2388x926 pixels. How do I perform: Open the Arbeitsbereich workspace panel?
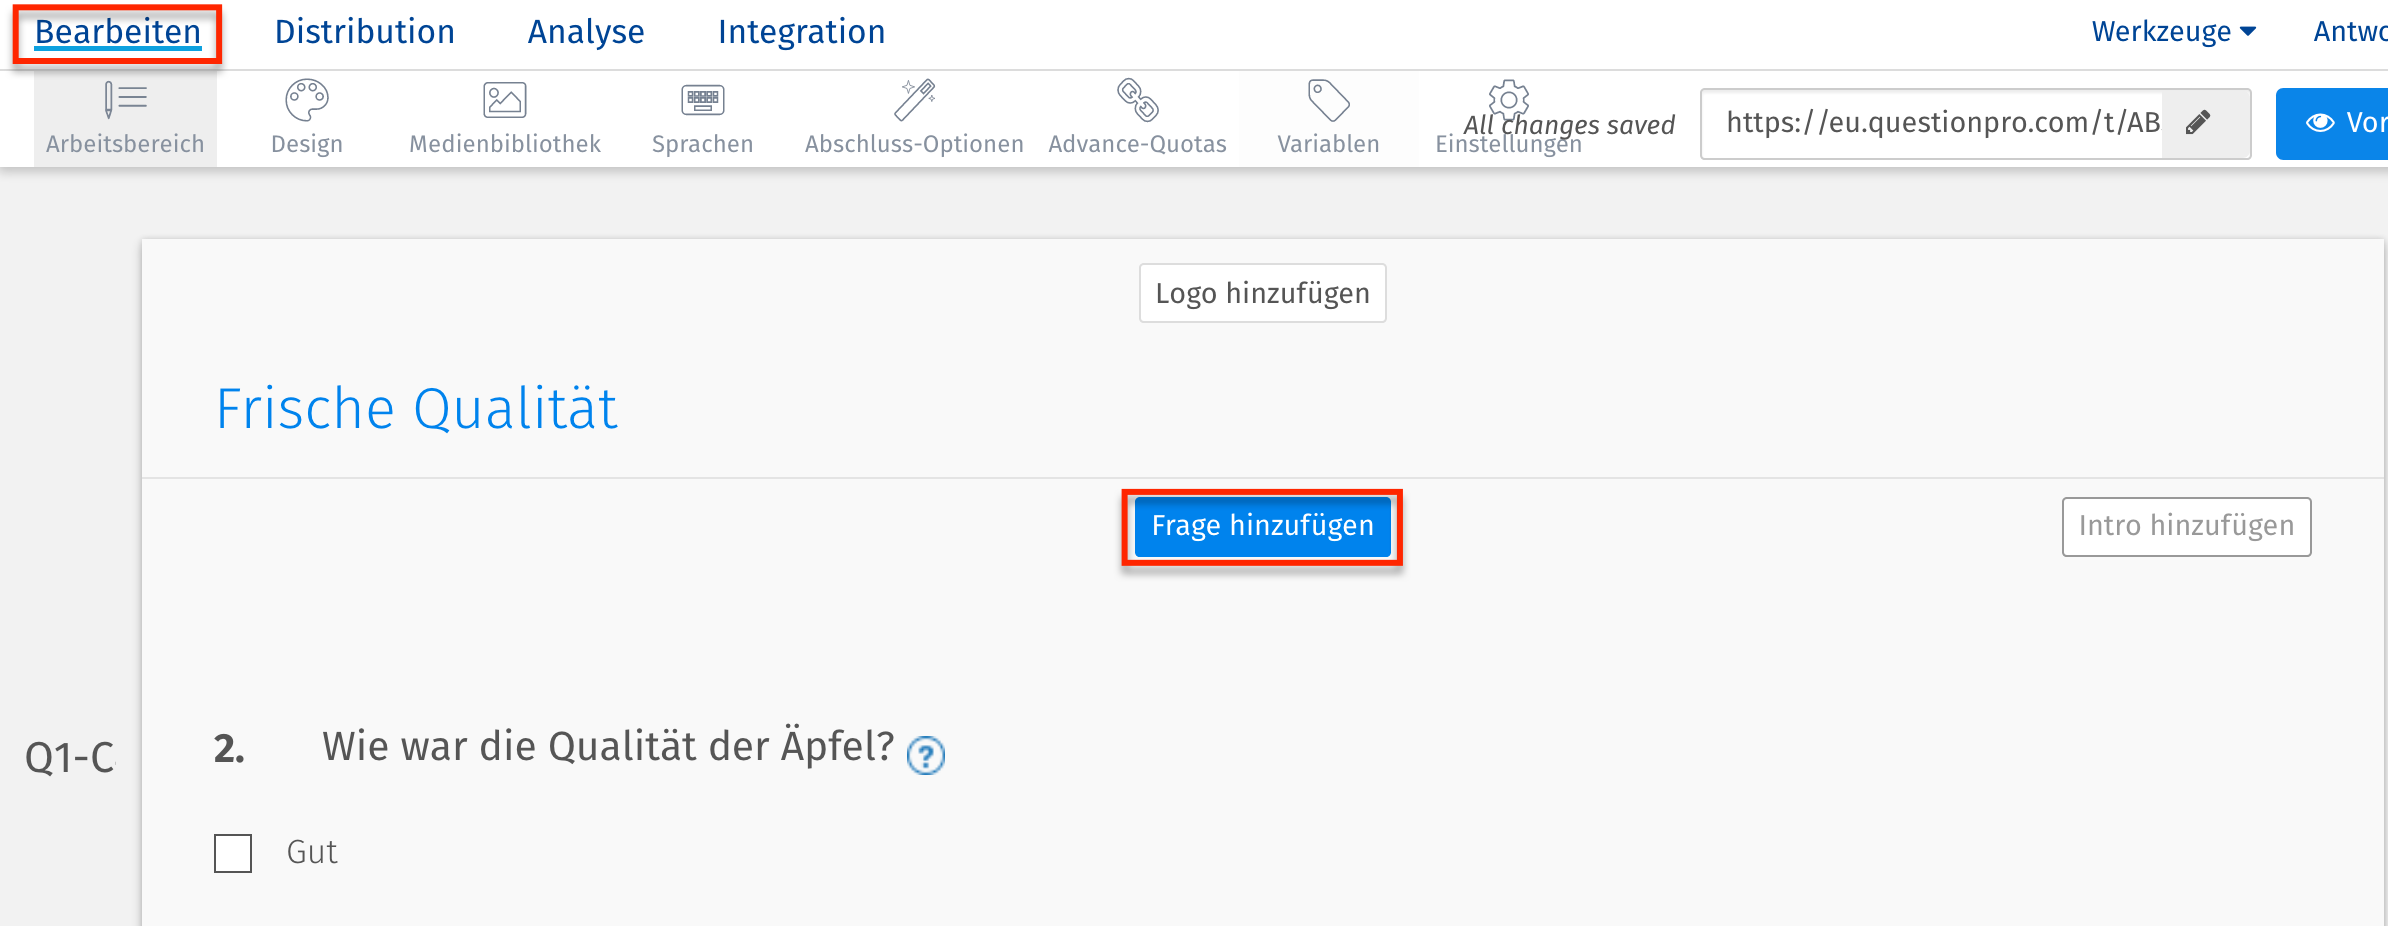(124, 118)
